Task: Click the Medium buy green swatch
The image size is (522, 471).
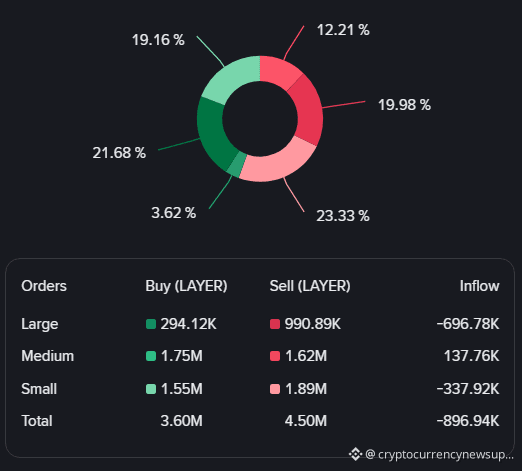Action: tap(151, 356)
